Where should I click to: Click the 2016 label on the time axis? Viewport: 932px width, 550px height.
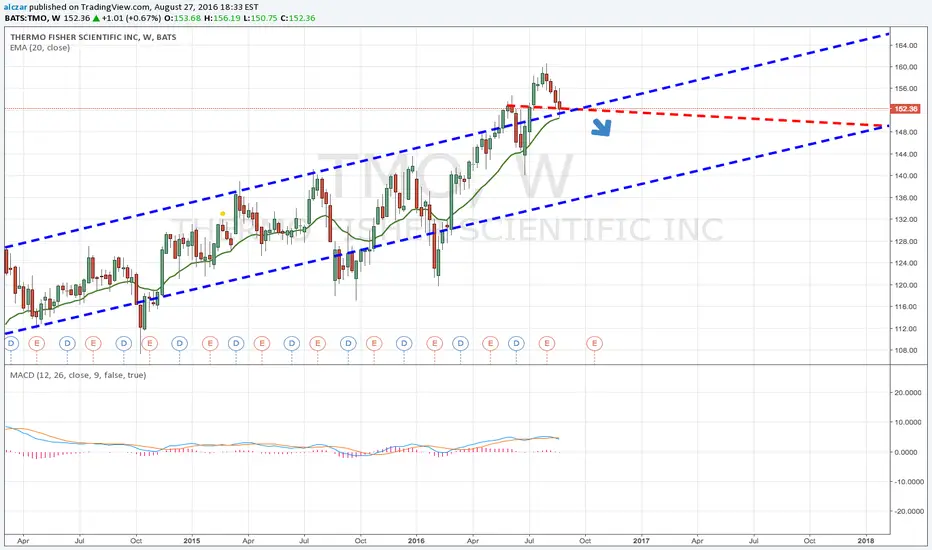(416, 540)
